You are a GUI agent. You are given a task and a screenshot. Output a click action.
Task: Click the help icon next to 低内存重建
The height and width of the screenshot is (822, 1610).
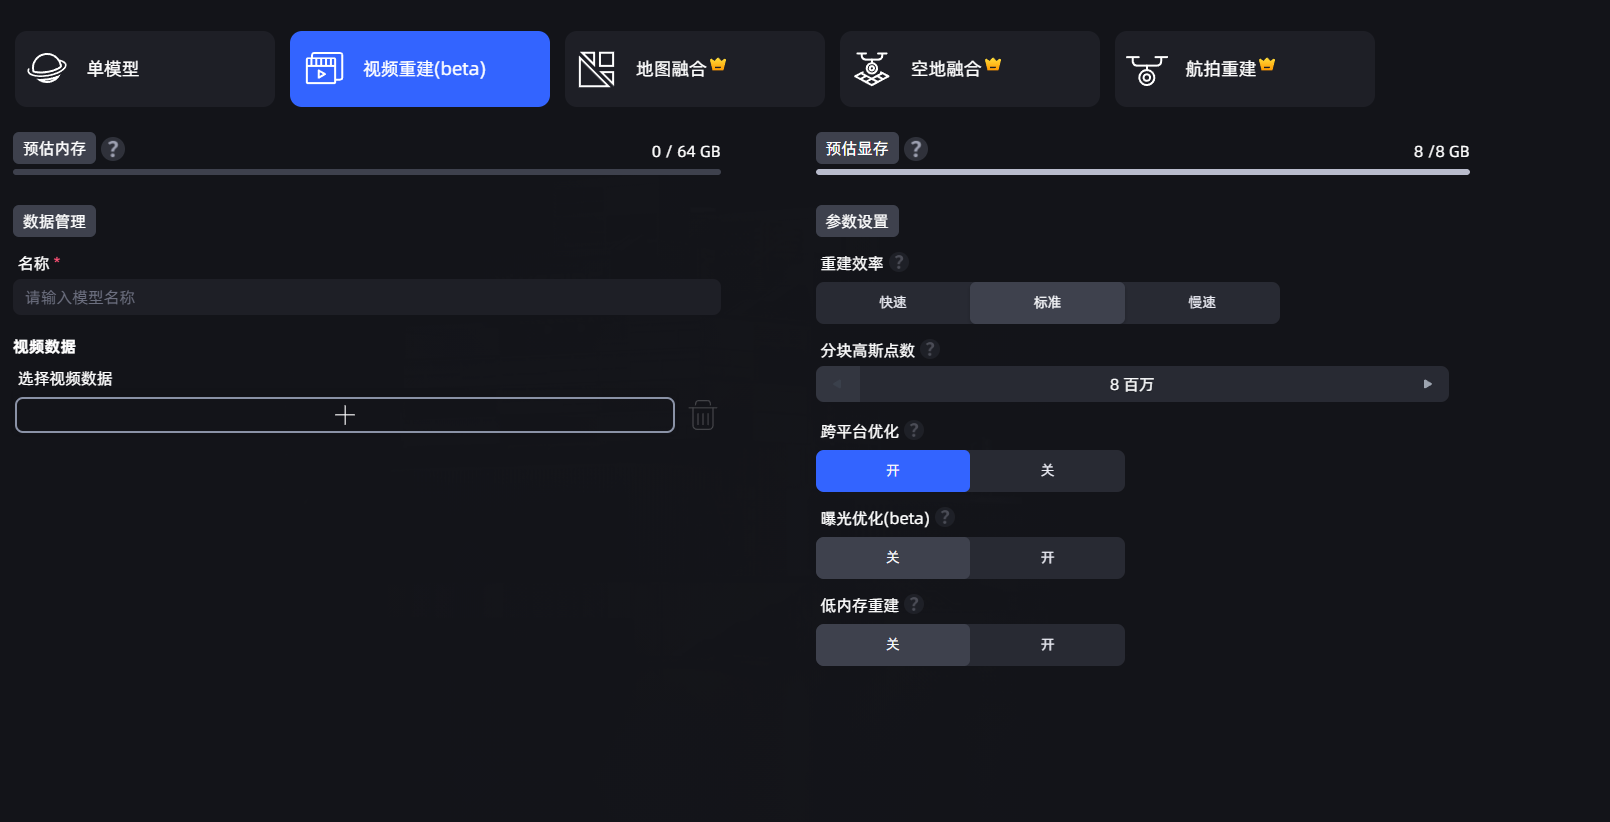[x=914, y=604]
